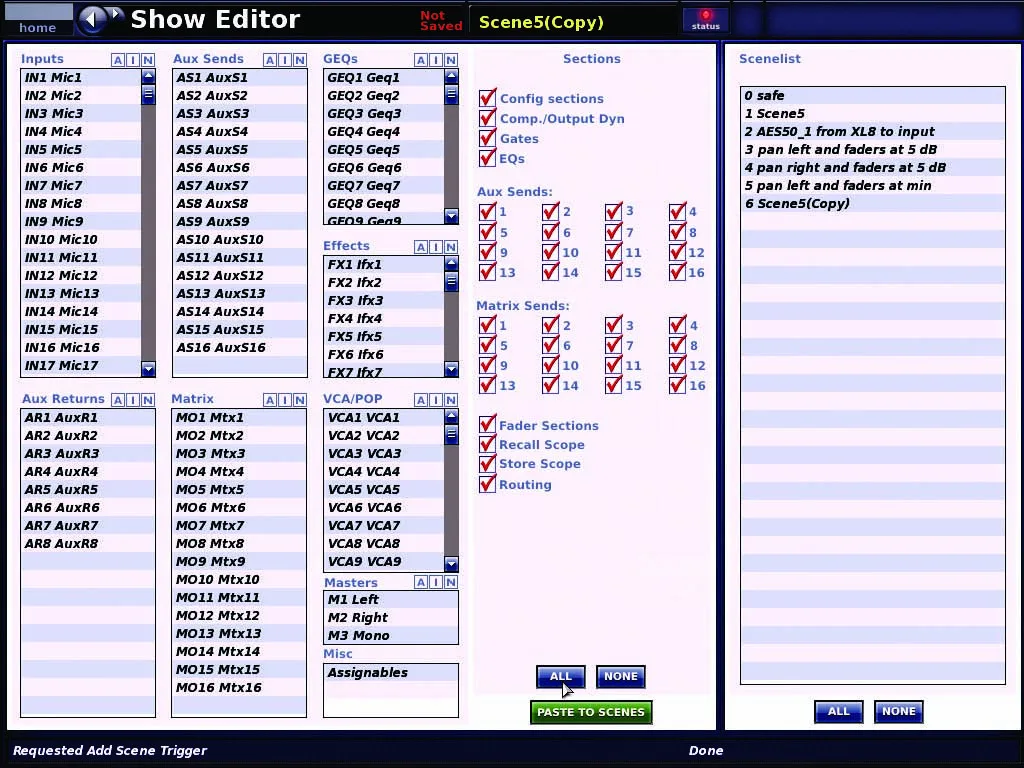This screenshot has width=1024, height=768.
Task: Click the N button for Masters
Action: click(x=451, y=582)
